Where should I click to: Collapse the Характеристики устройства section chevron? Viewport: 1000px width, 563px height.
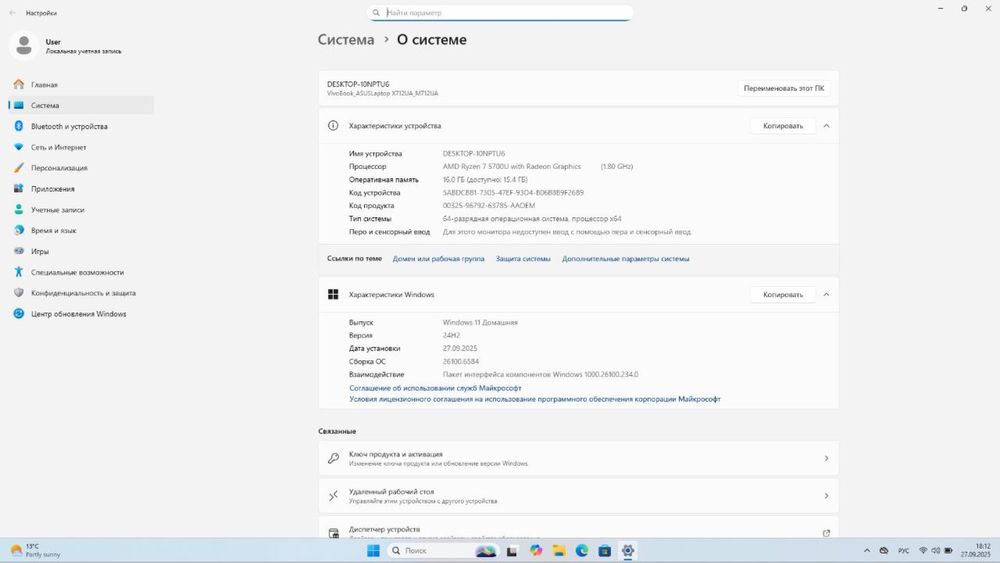[826, 126]
